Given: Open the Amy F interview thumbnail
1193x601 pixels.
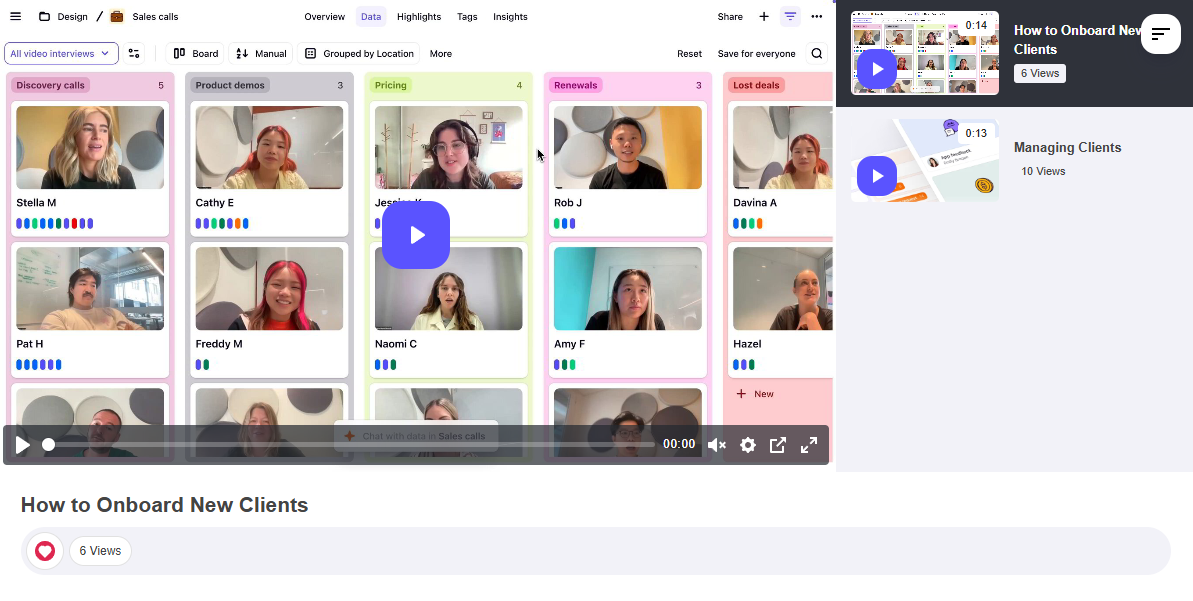Looking at the screenshot, I should tap(628, 288).
